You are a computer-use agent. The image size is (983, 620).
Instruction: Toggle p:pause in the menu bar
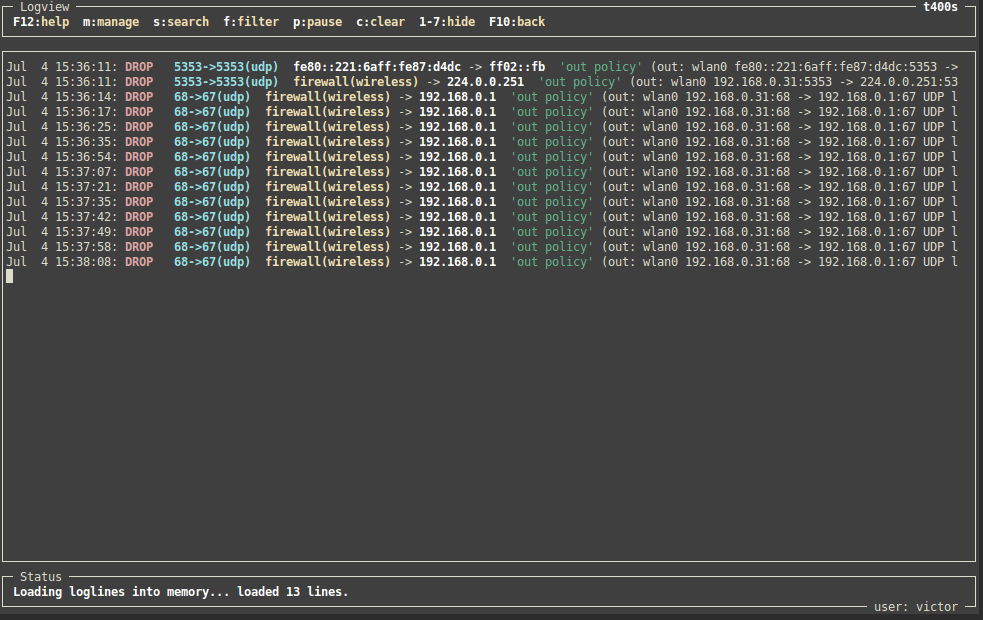pyautogui.click(x=318, y=22)
